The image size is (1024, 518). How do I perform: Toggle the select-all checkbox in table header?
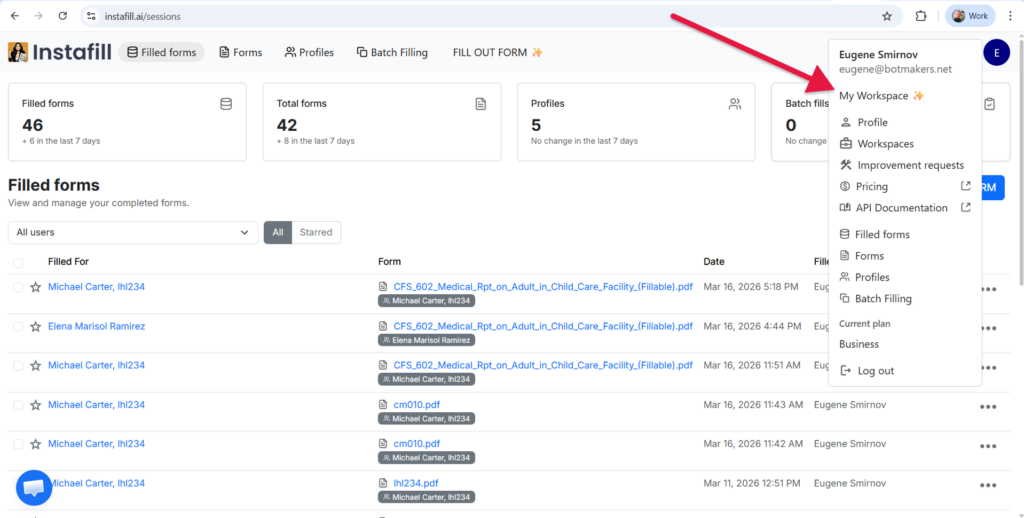pyautogui.click(x=18, y=263)
